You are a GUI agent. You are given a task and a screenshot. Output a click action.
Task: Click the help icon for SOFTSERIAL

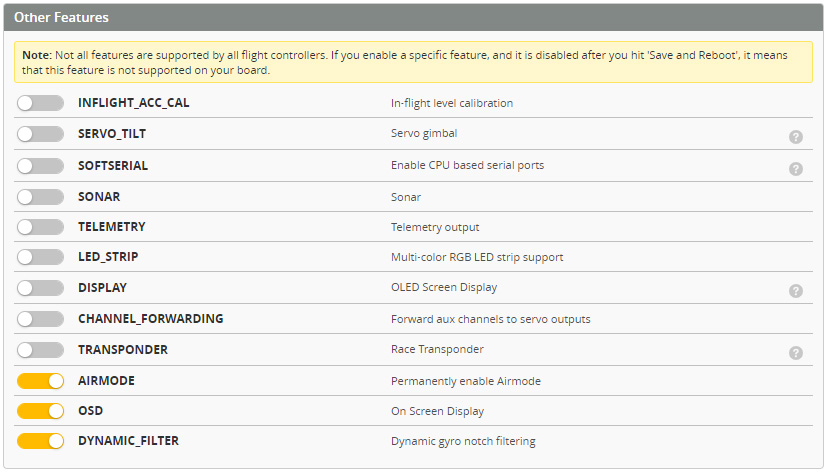point(796,168)
